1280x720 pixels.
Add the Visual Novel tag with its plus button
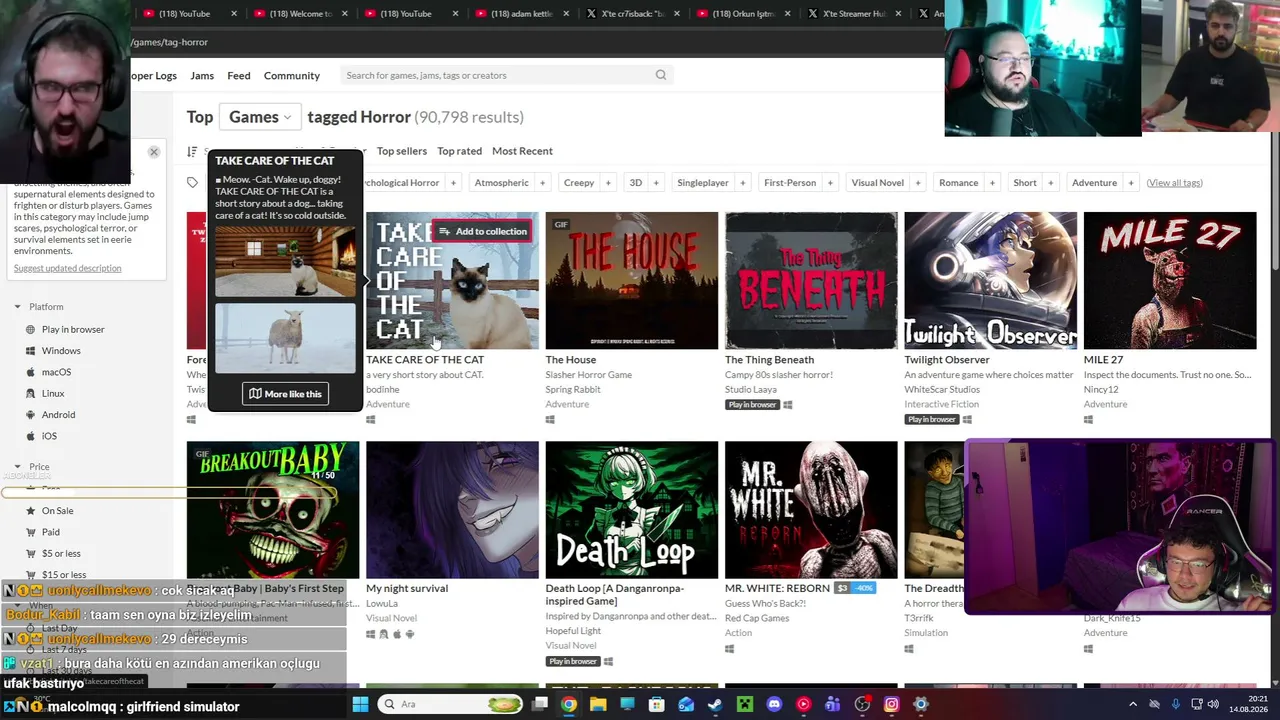[x=918, y=183]
